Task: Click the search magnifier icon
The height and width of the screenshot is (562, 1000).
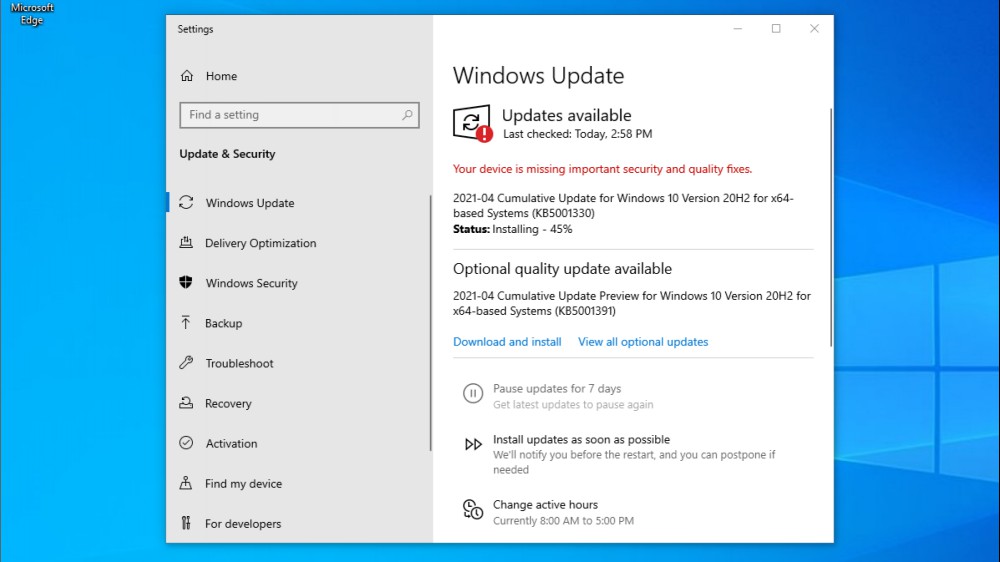Action: click(x=407, y=115)
